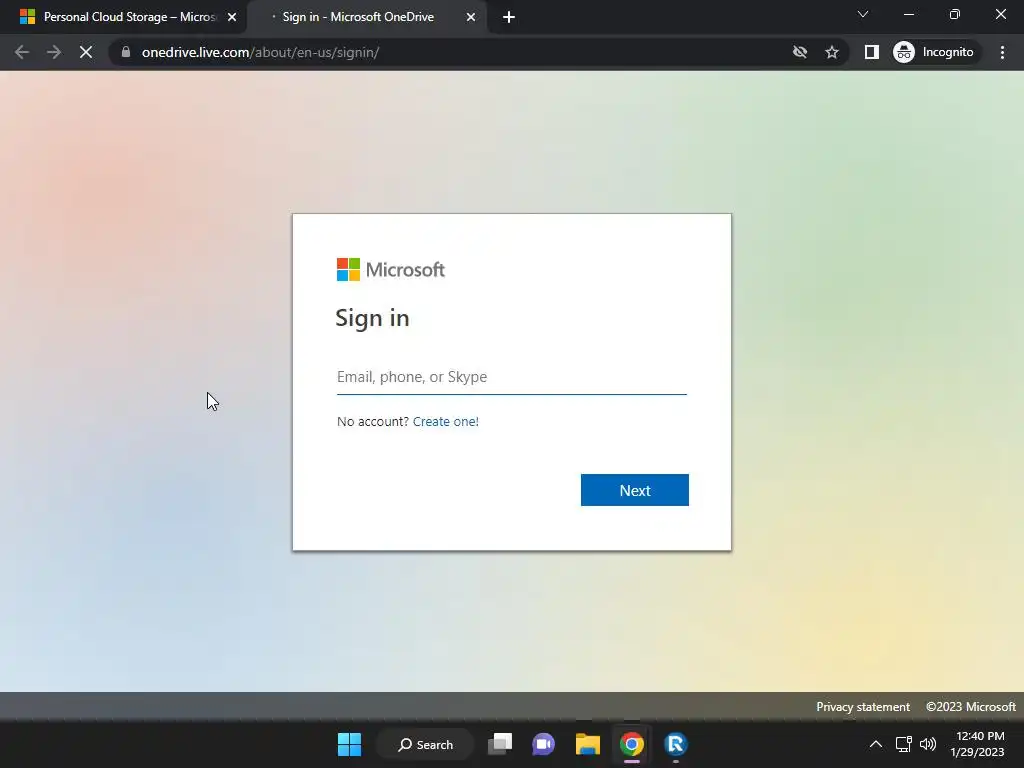The height and width of the screenshot is (768, 1024).
Task: Click the Chrome taskbar icon
Action: [x=632, y=744]
